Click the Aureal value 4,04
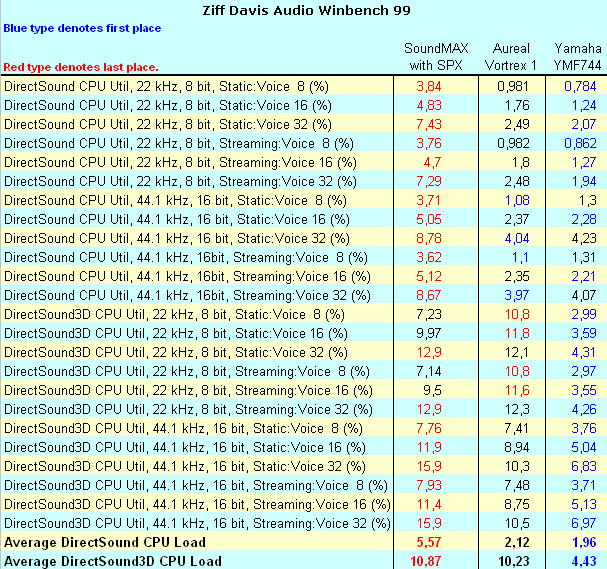This screenshot has width=607, height=569. click(x=517, y=238)
